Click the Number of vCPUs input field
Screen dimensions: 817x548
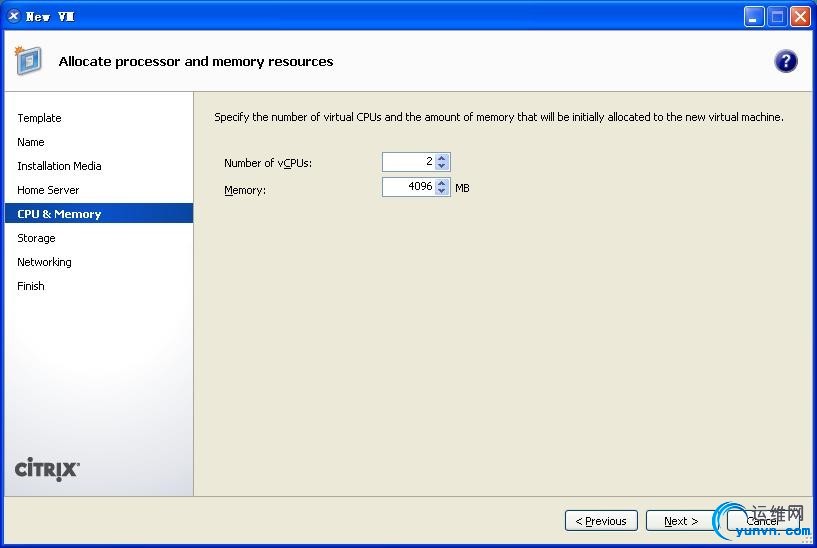[410, 162]
